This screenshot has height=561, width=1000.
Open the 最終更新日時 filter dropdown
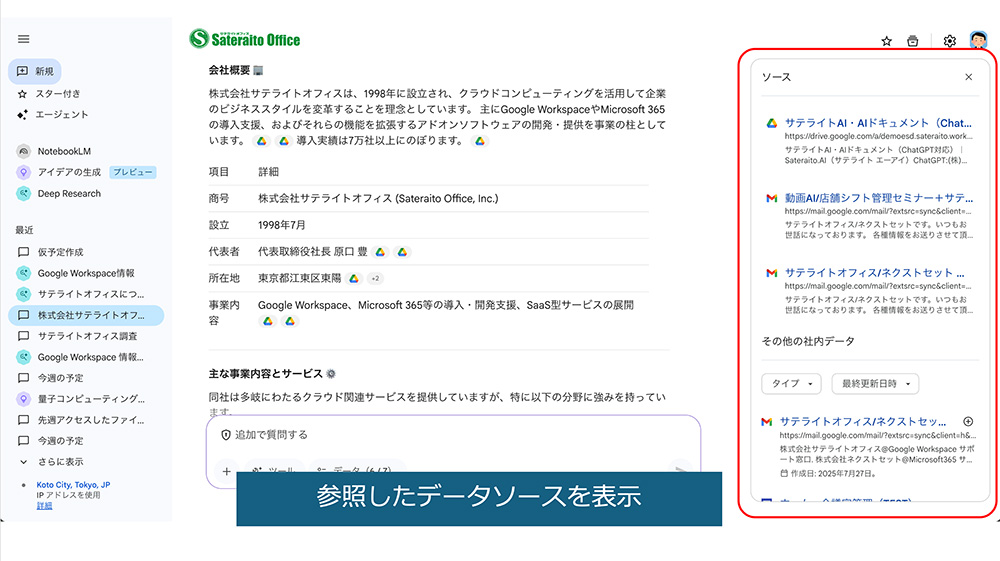point(874,384)
